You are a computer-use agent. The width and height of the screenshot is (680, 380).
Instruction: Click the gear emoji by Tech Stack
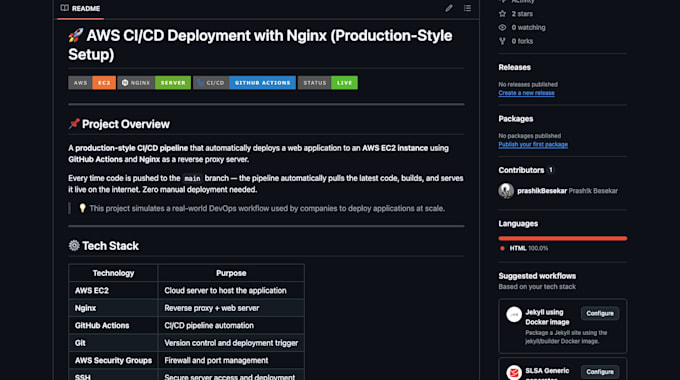click(x=74, y=246)
